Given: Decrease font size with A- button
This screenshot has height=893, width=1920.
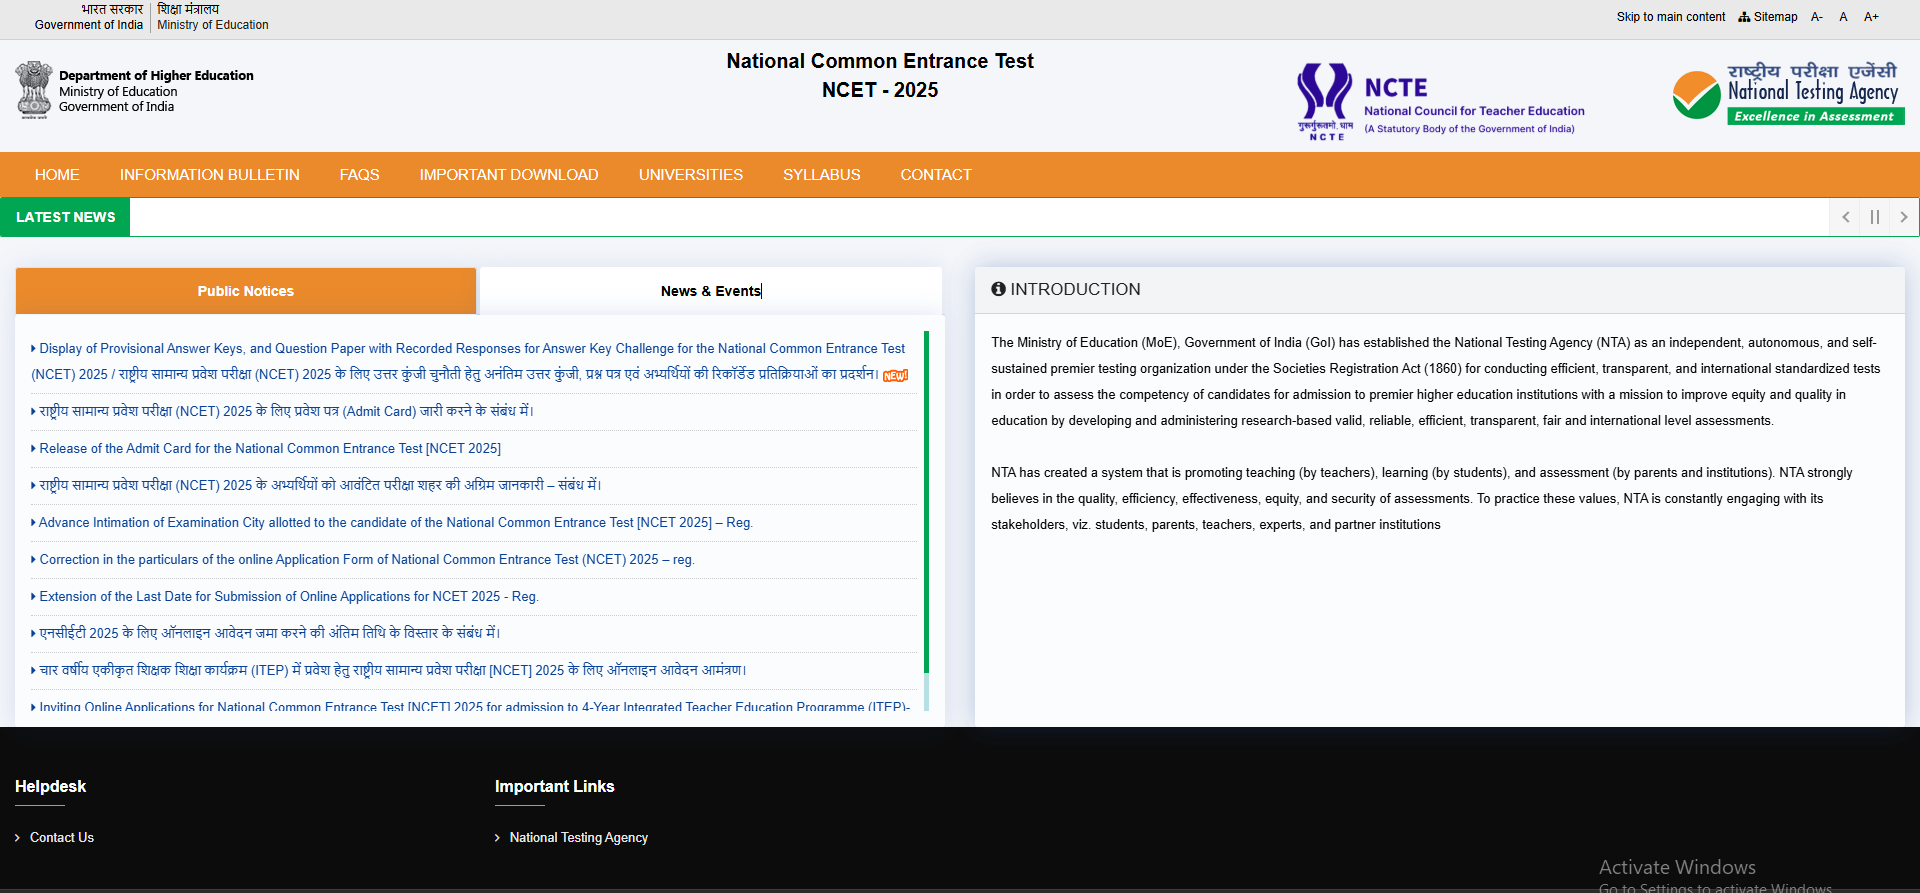Looking at the screenshot, I should pos(1817,17).
